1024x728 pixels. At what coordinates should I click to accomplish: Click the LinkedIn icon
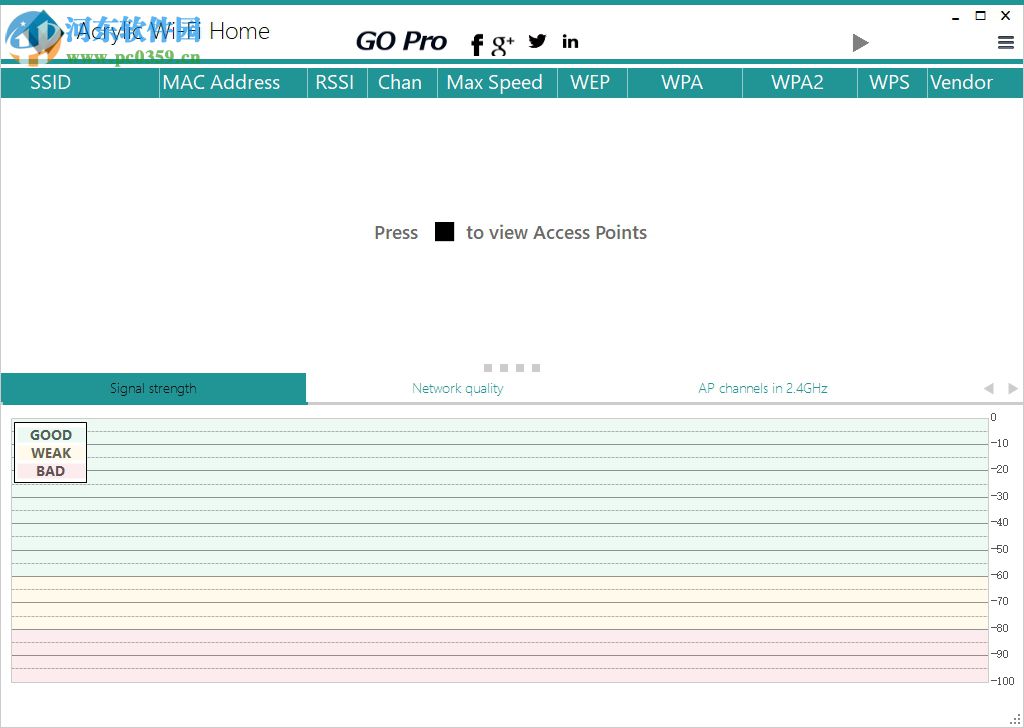(570, 41)
